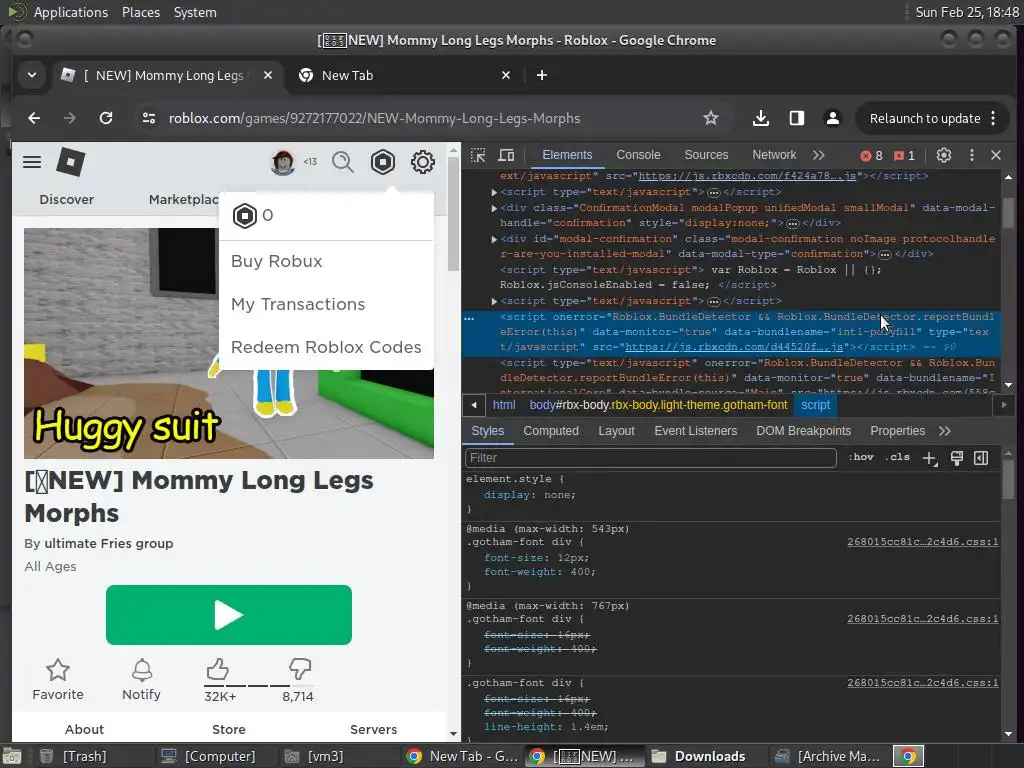The height and width of the screenshot is (768, 1024).
Task: Go back to the previous page
Action: pos(34,118)
